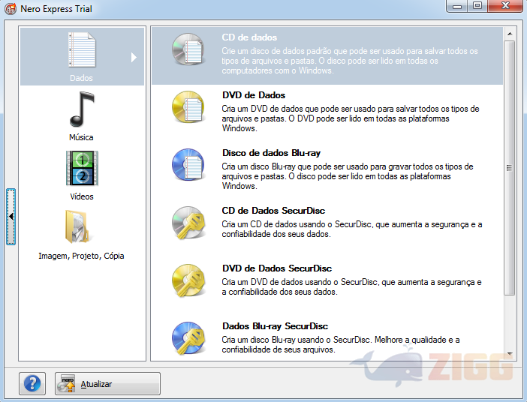Click the Dados Blu-ray SecurDisc key icon
The width and height of the screenshot is (527, 402).
click(188, 338)
